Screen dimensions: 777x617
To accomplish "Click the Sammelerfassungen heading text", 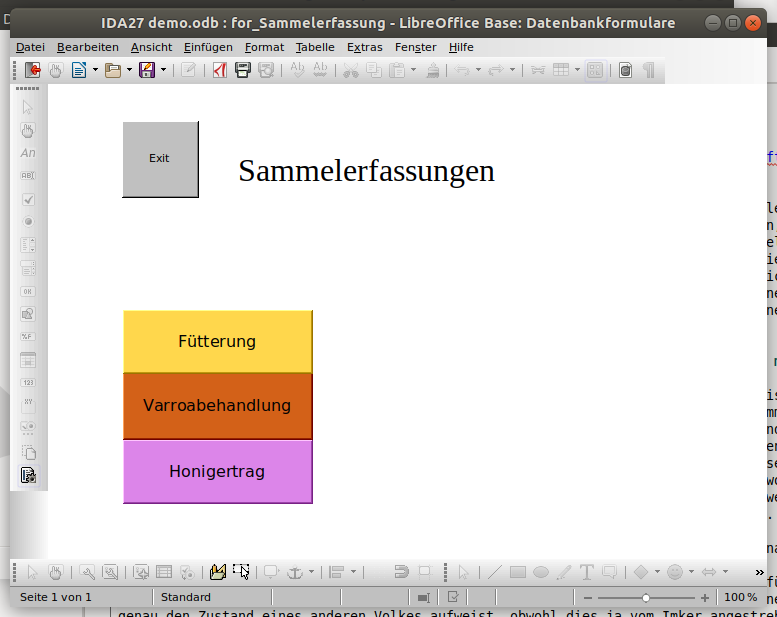I will (367, 171).
